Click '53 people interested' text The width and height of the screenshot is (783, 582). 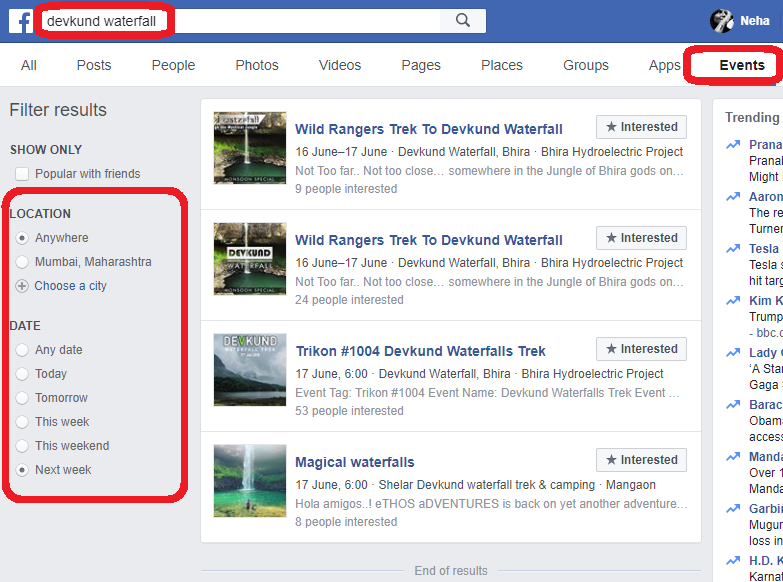click(x=349, y=411)
